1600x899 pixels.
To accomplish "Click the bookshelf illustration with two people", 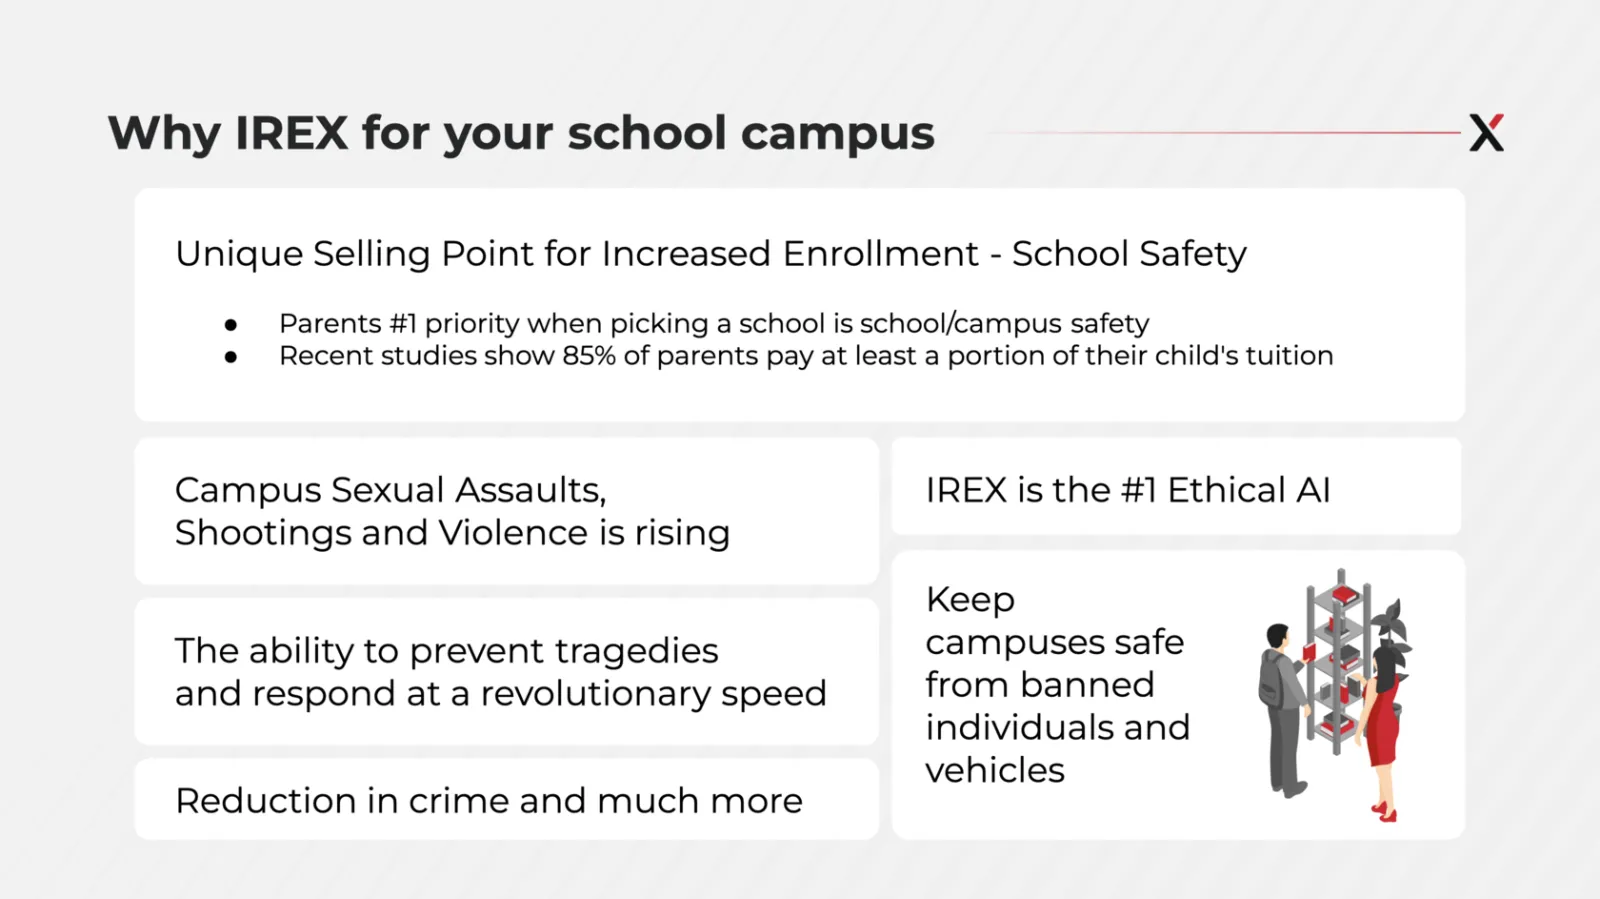I will [1335, 695].
